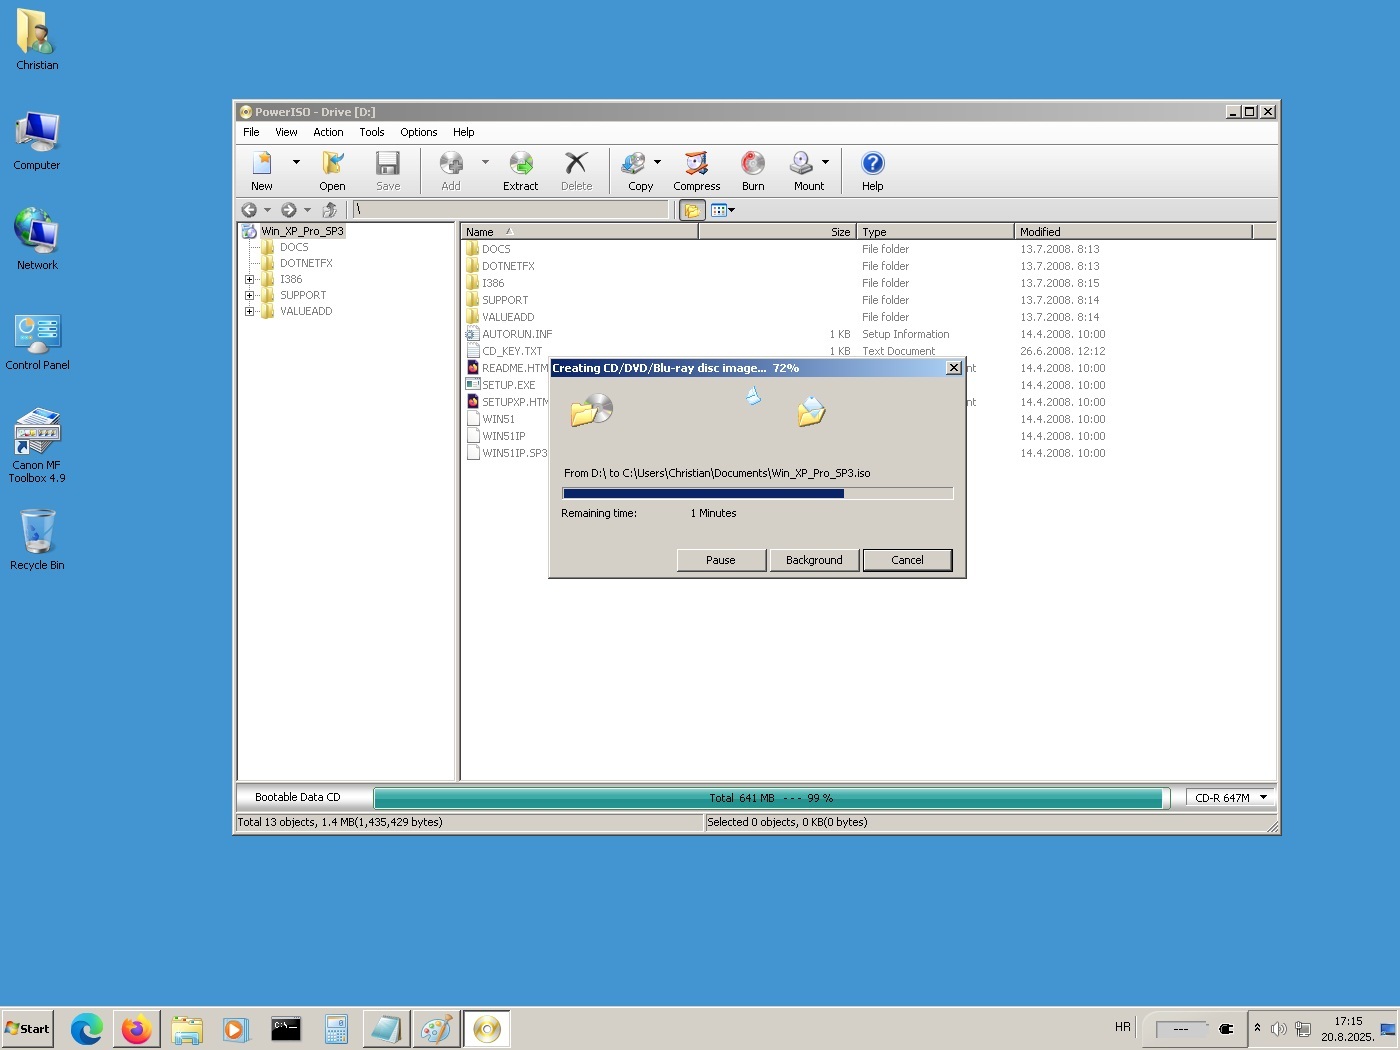Open the CD-R 647M media dropdown

click(1264, 798)
